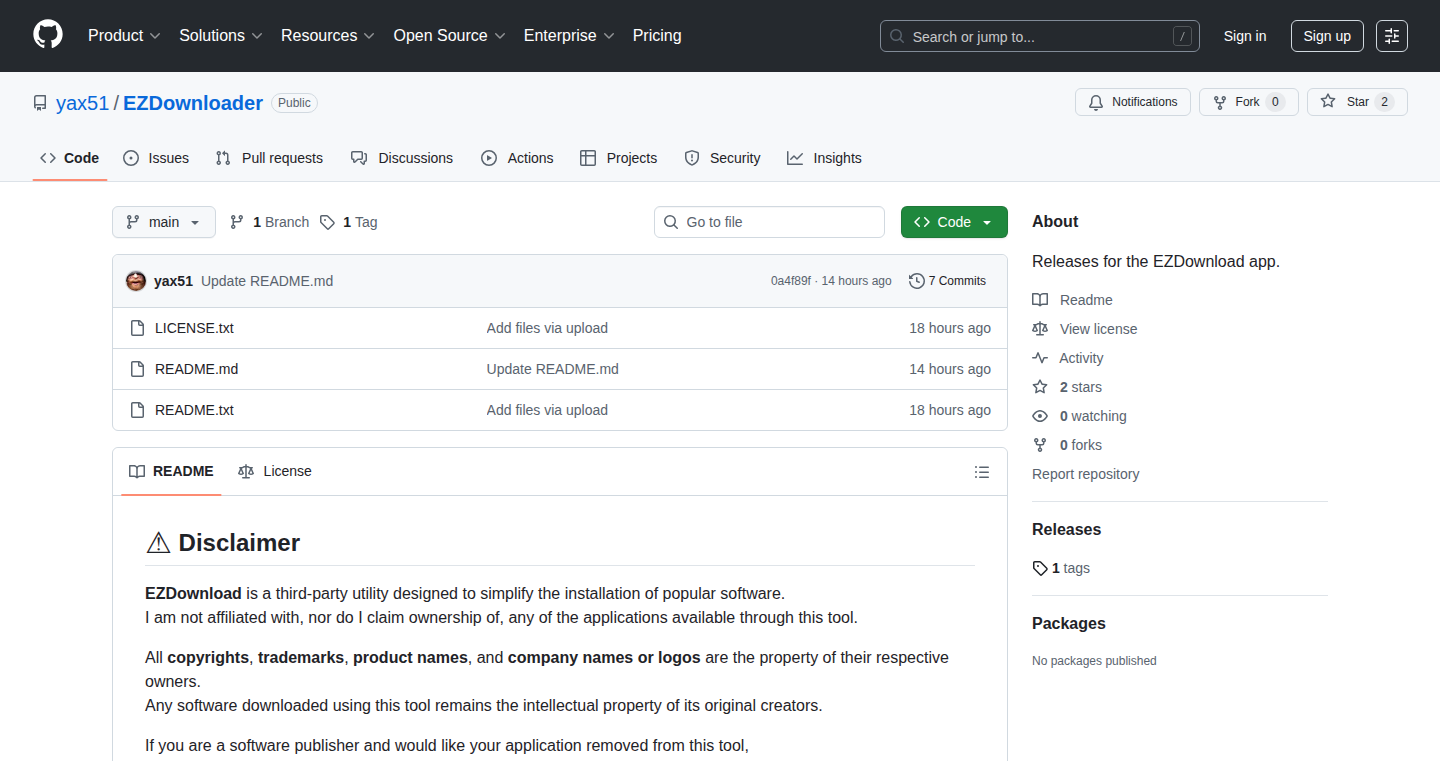Switch to the Code tab
This screenshot has width=1440, height=761.
tap(70, 158)
